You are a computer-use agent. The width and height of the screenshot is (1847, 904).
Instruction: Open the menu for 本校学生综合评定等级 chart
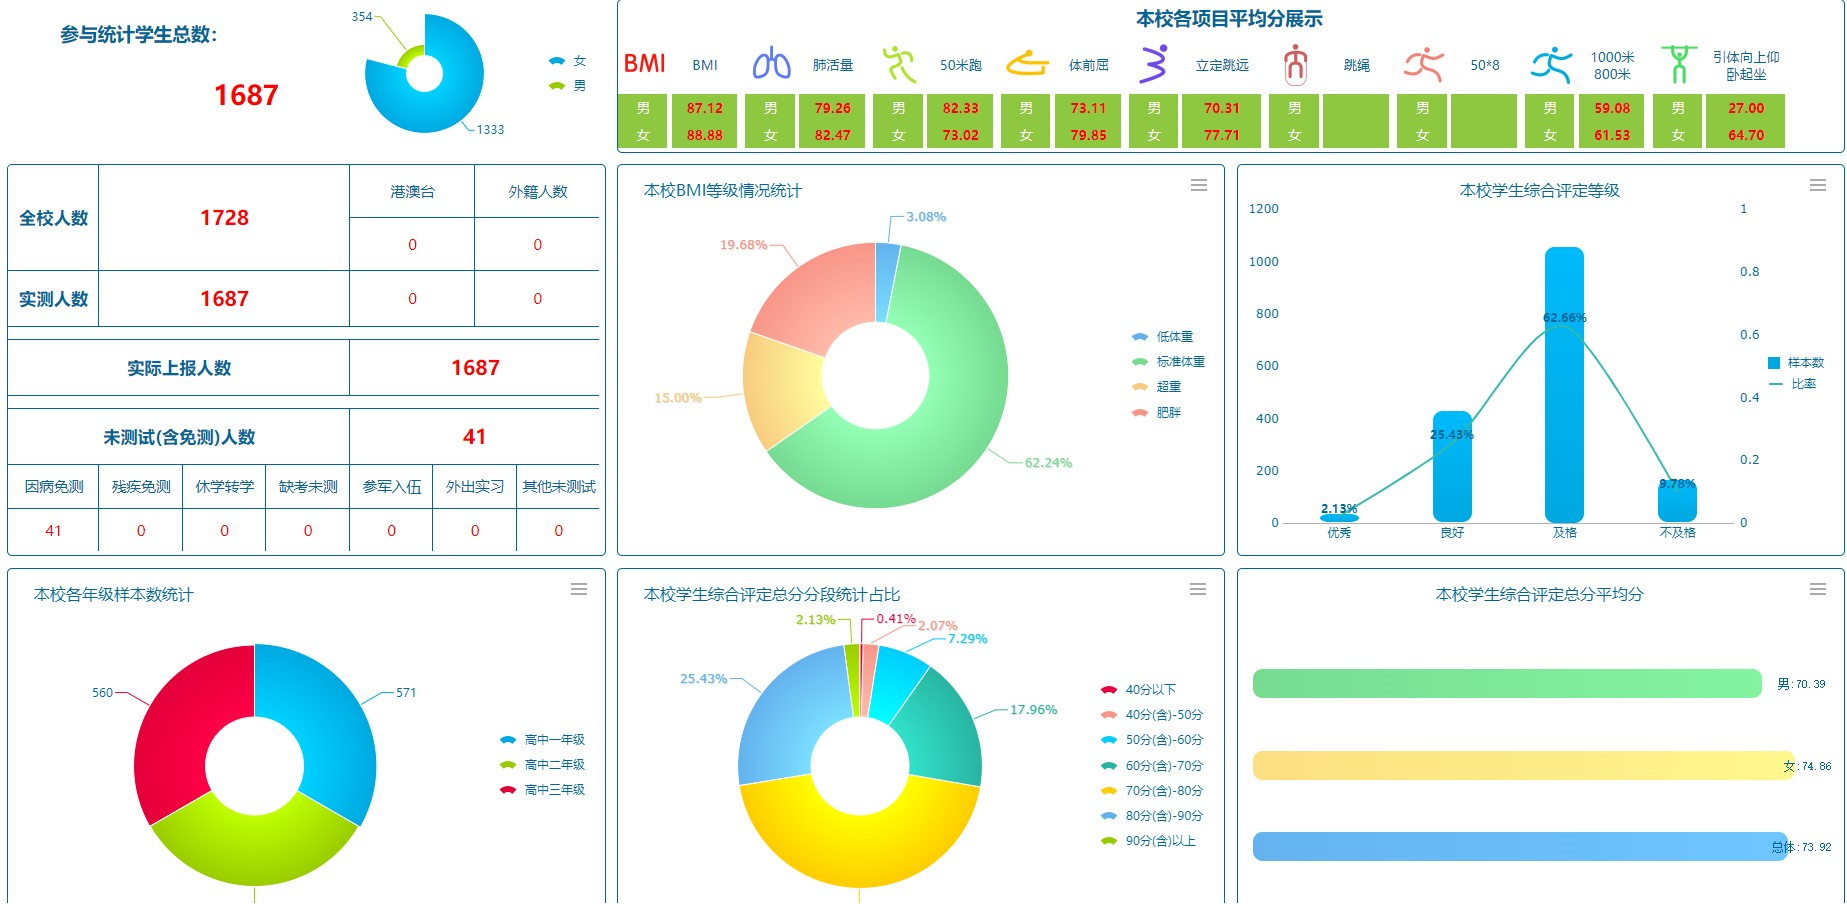tap(1817, 185)
